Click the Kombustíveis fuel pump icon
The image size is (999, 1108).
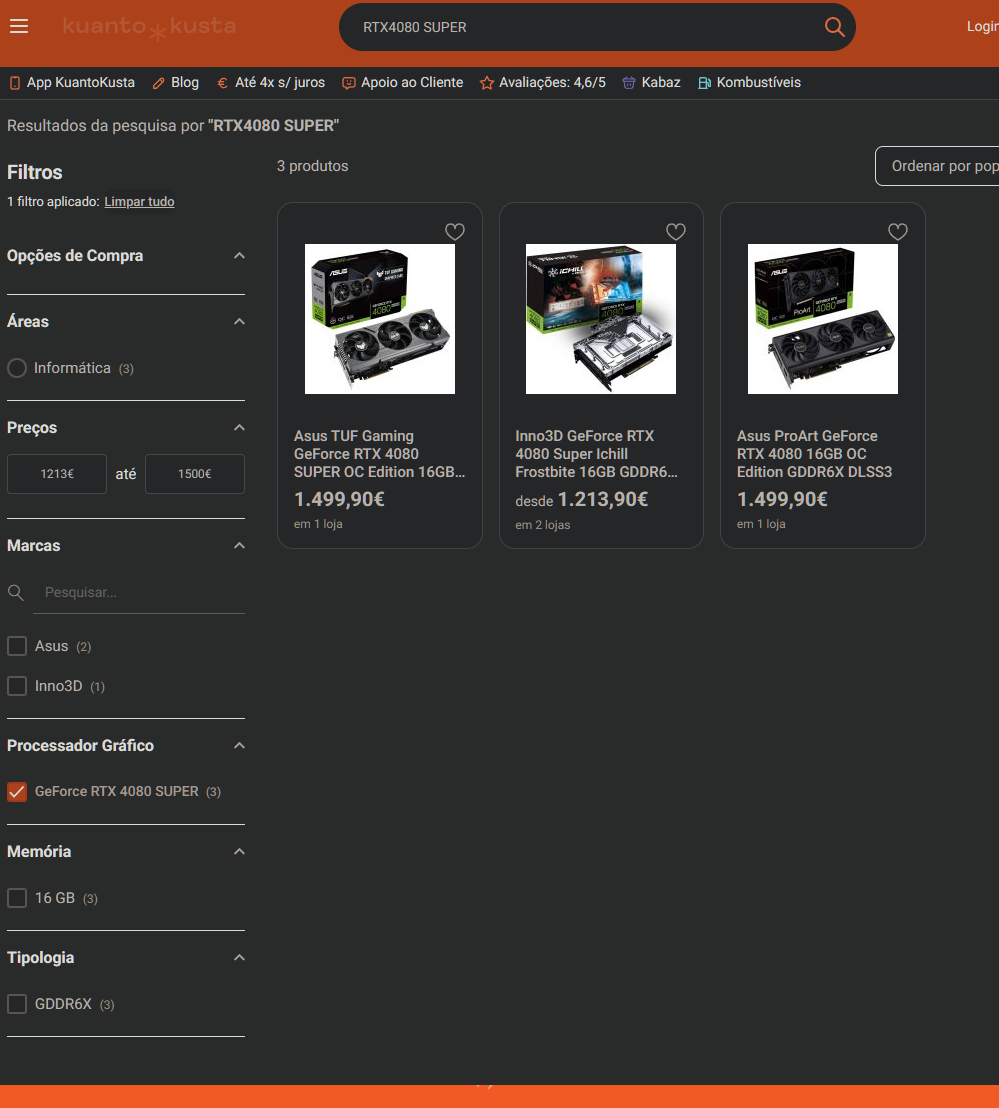[x=704, y=83]
